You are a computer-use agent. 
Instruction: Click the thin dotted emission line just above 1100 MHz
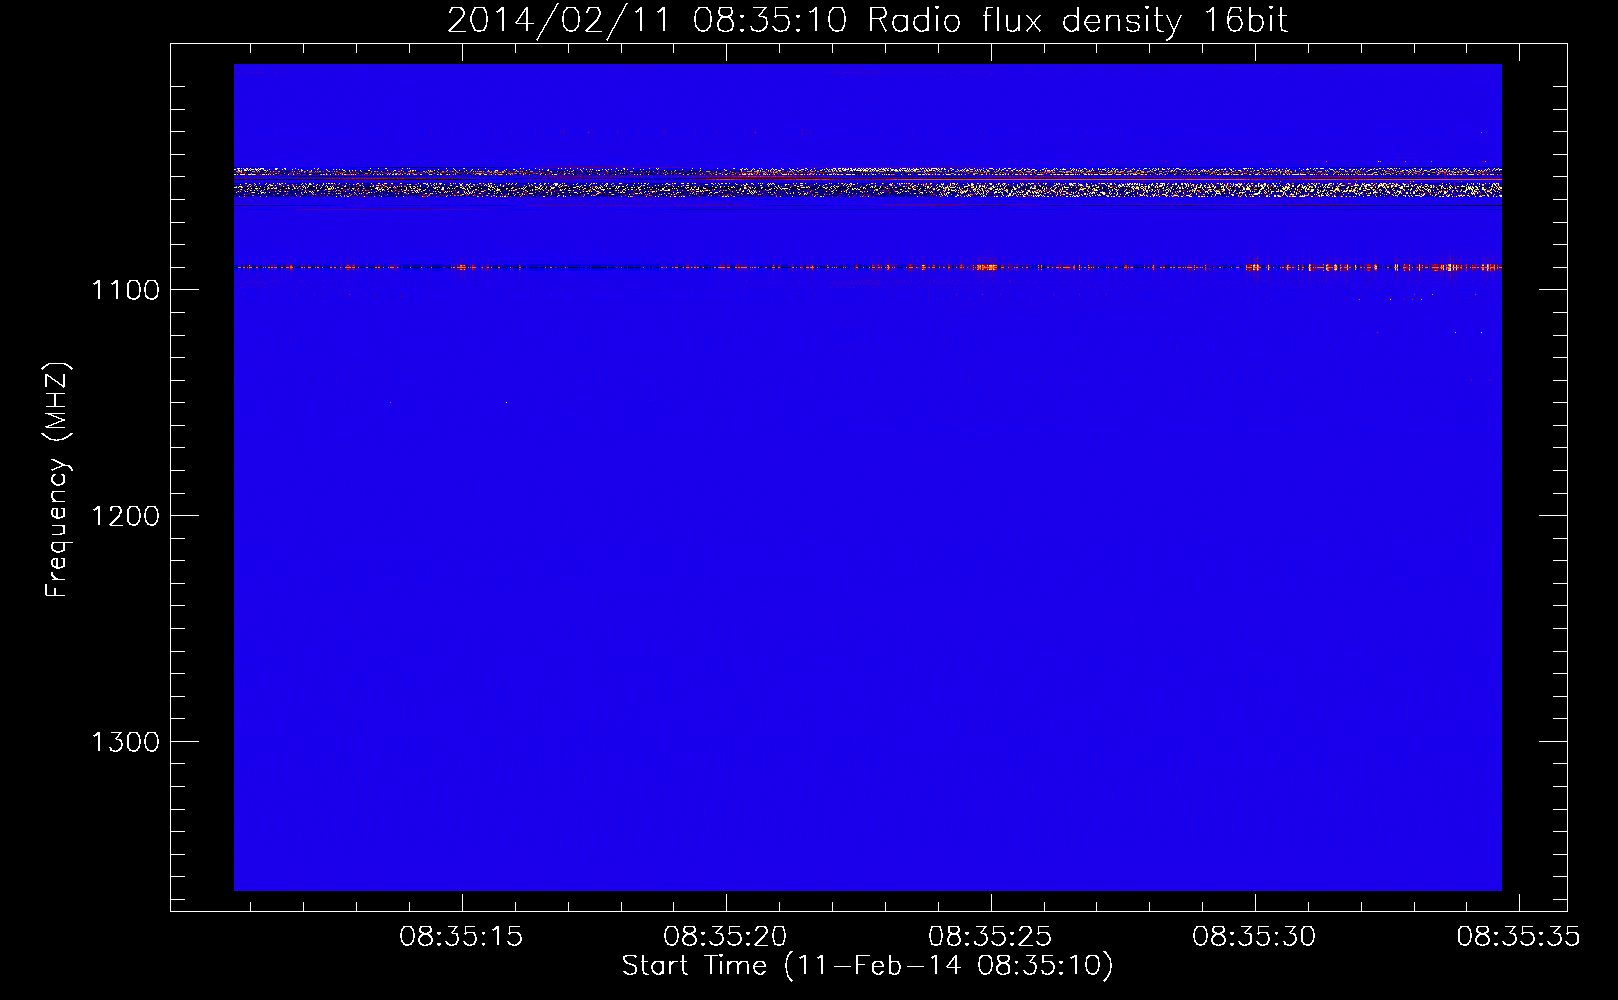click(867, 267)
